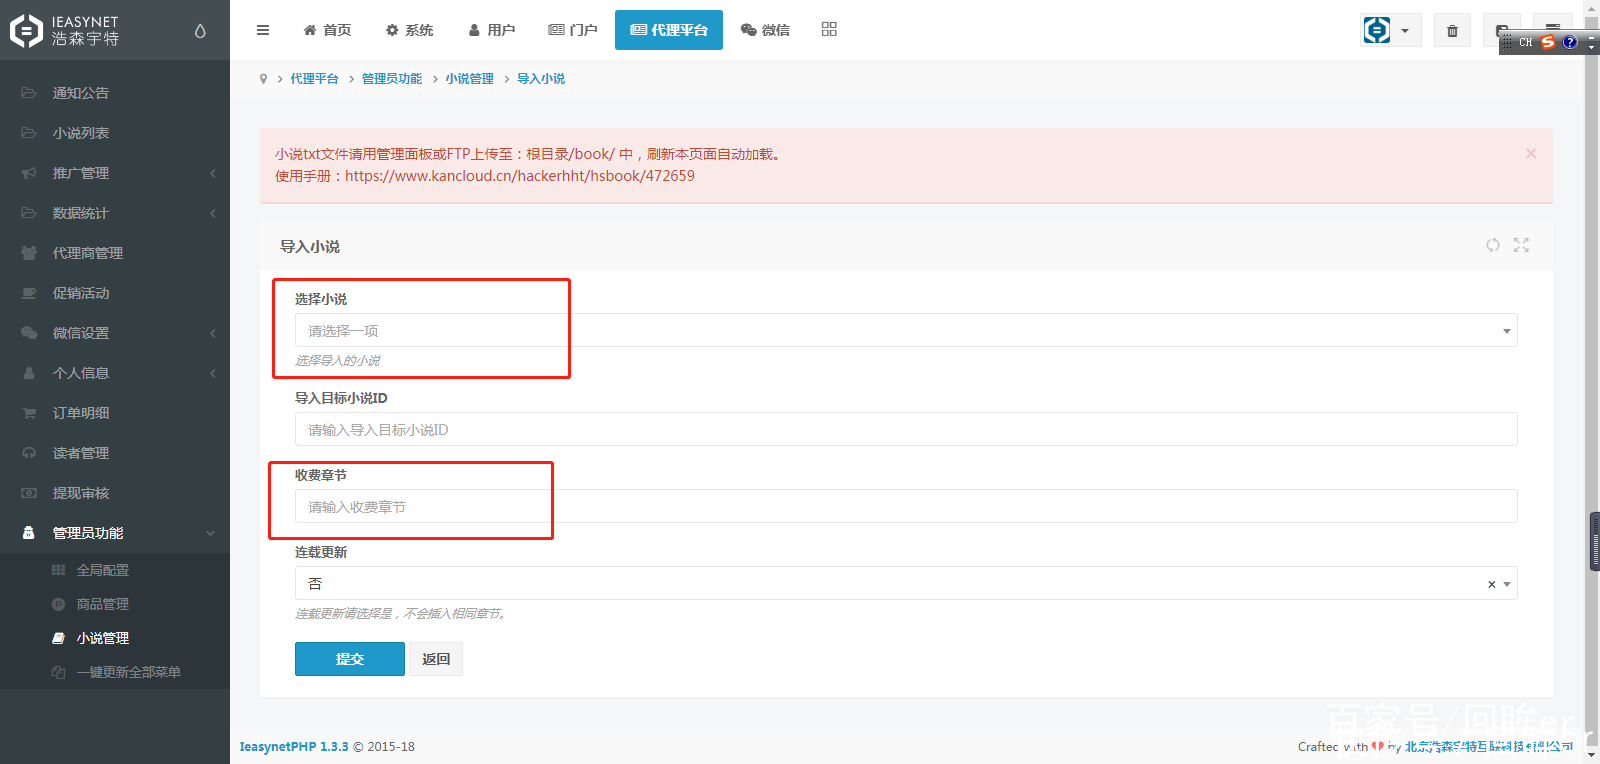
Task: Open the 选择小说 dropdown
Action: (906, 331)
